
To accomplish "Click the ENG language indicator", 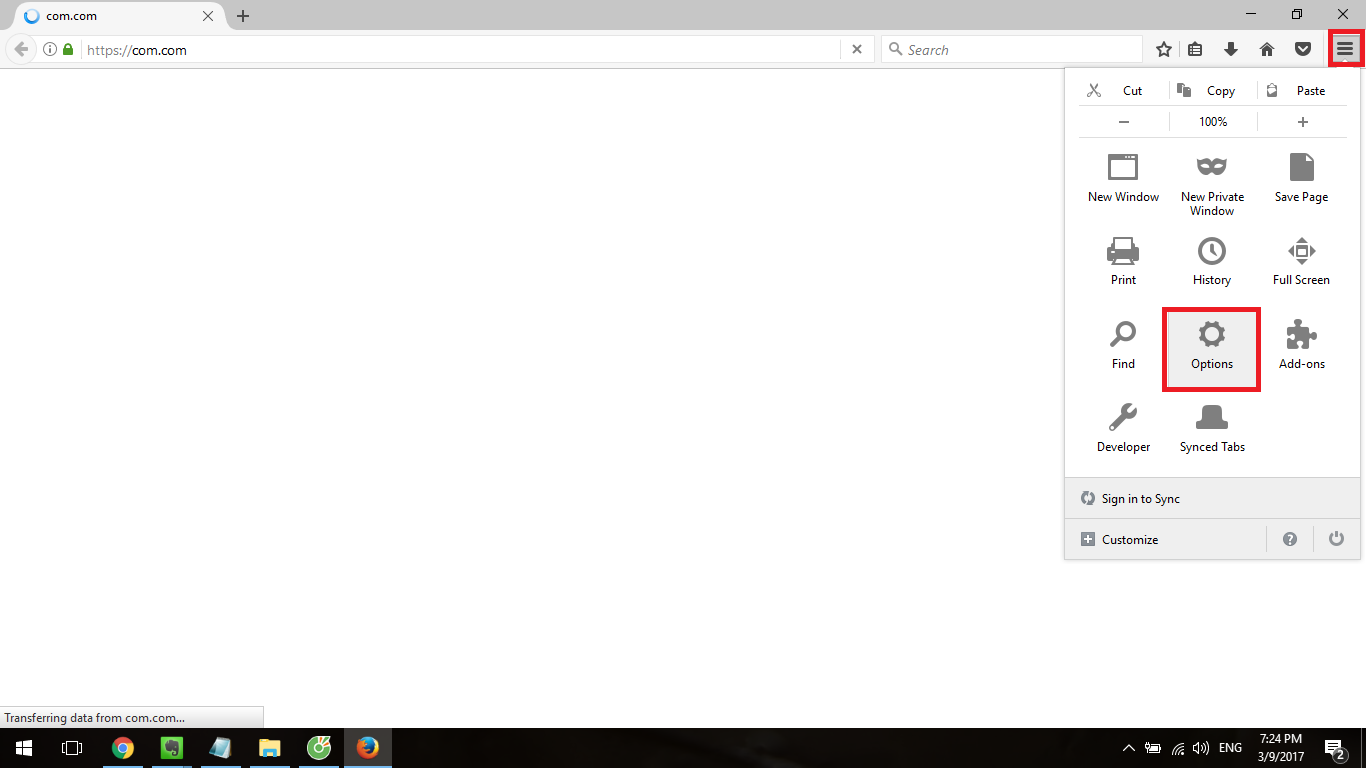I will tap(1231, 748).
